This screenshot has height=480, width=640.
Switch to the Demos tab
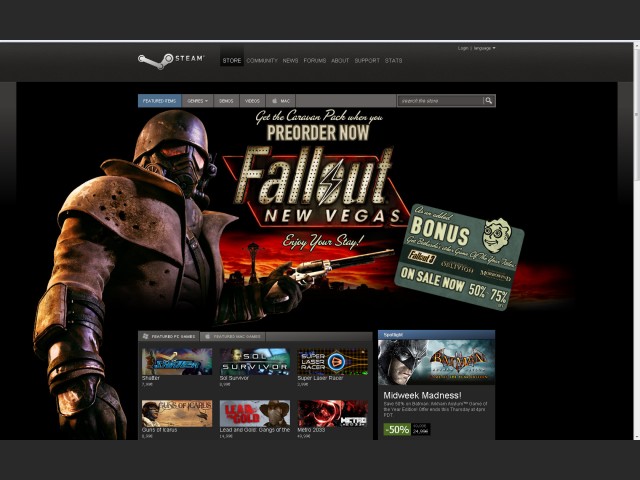(226, 101)
